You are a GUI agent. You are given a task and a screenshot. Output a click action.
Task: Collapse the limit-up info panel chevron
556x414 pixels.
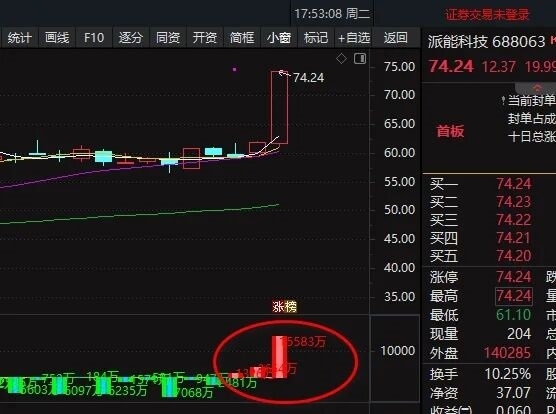(x=537, y=88)
